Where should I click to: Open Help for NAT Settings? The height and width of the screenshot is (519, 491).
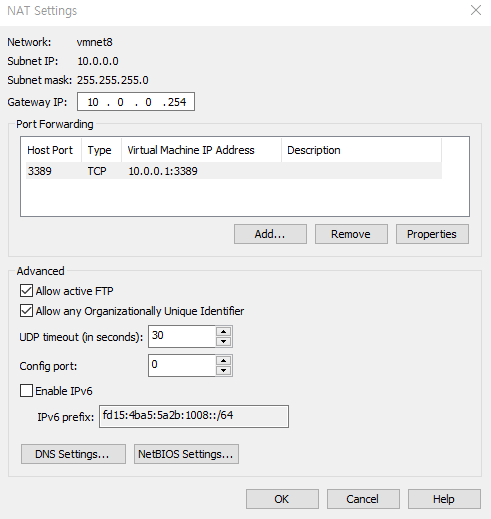point(444,499)
